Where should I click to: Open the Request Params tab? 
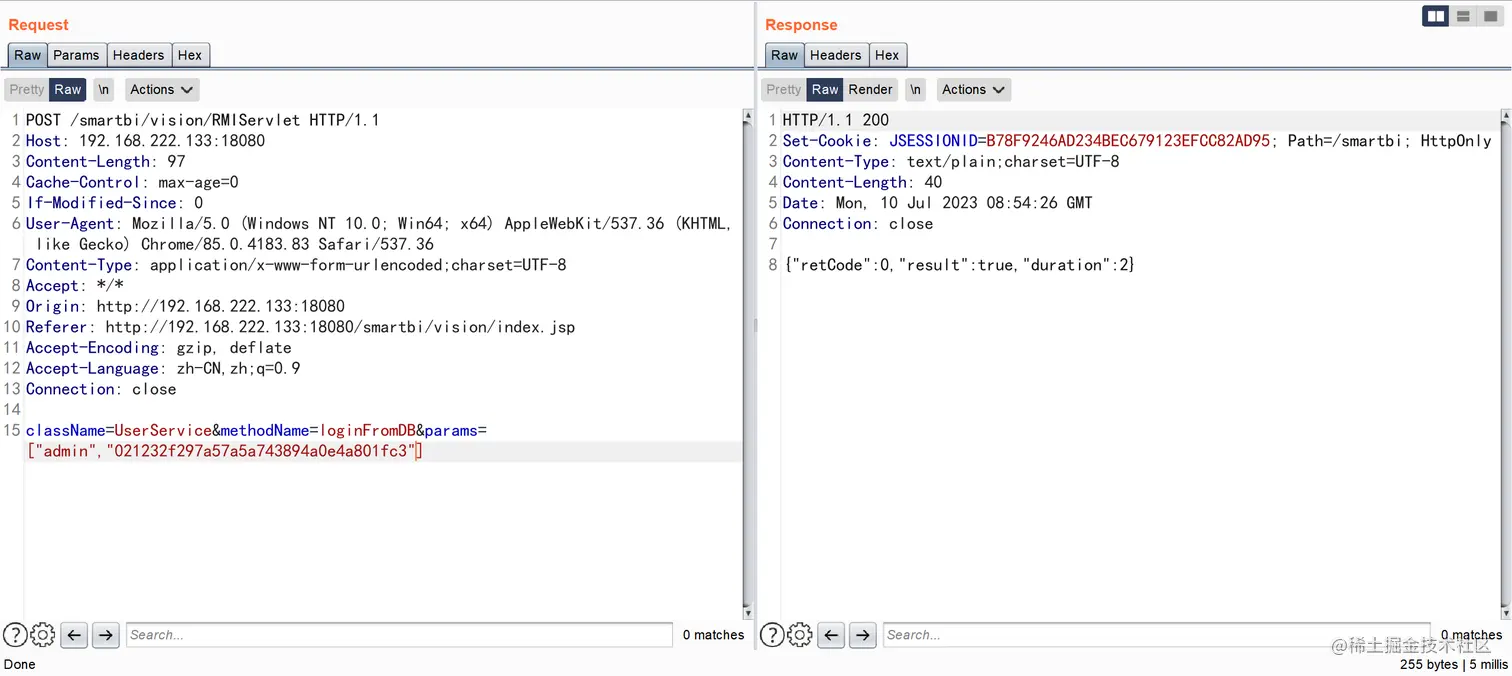pos(76,55)
